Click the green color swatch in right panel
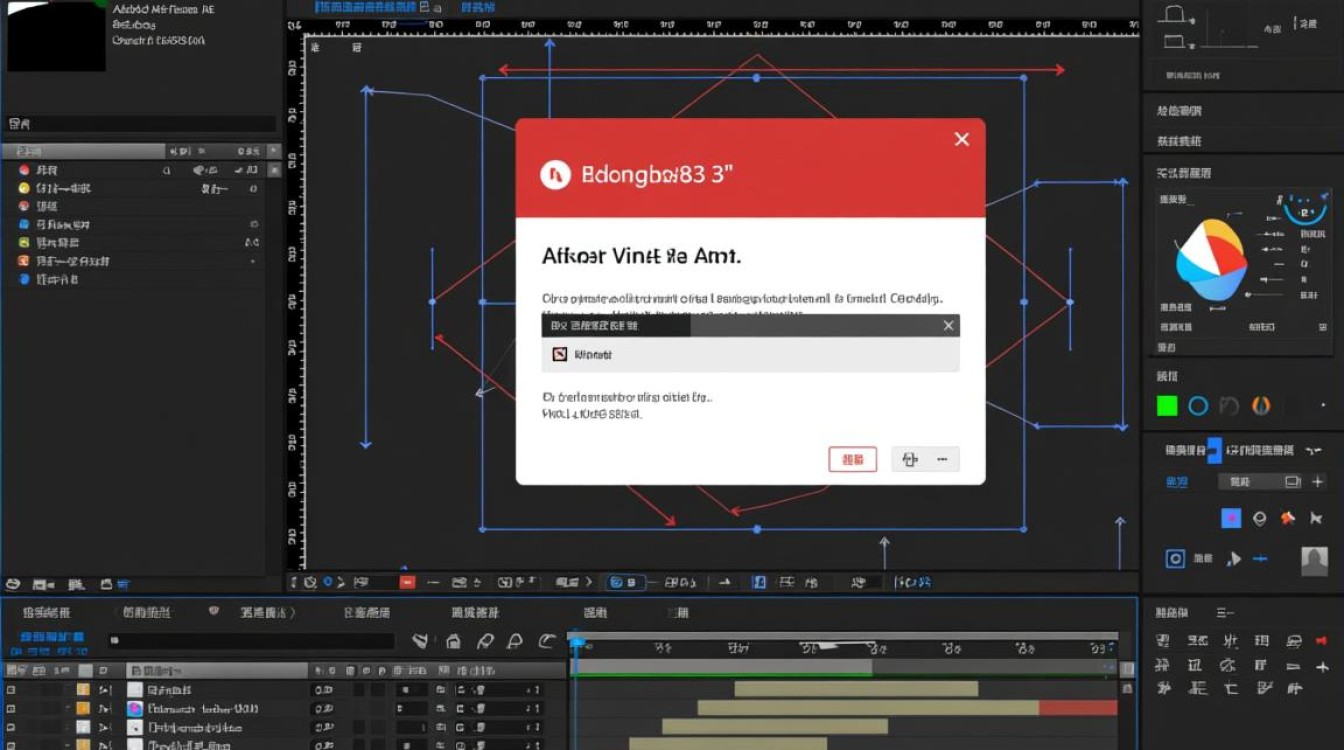The image size is (1344, 750). 1167,406
